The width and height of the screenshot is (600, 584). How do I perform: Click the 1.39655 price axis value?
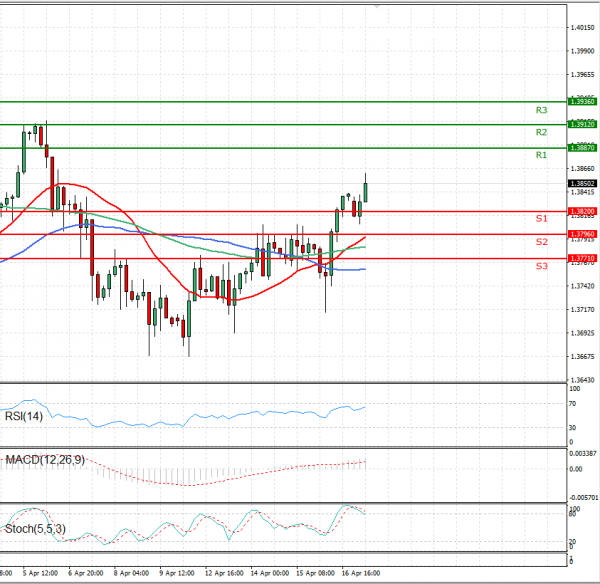pos(582,75)
